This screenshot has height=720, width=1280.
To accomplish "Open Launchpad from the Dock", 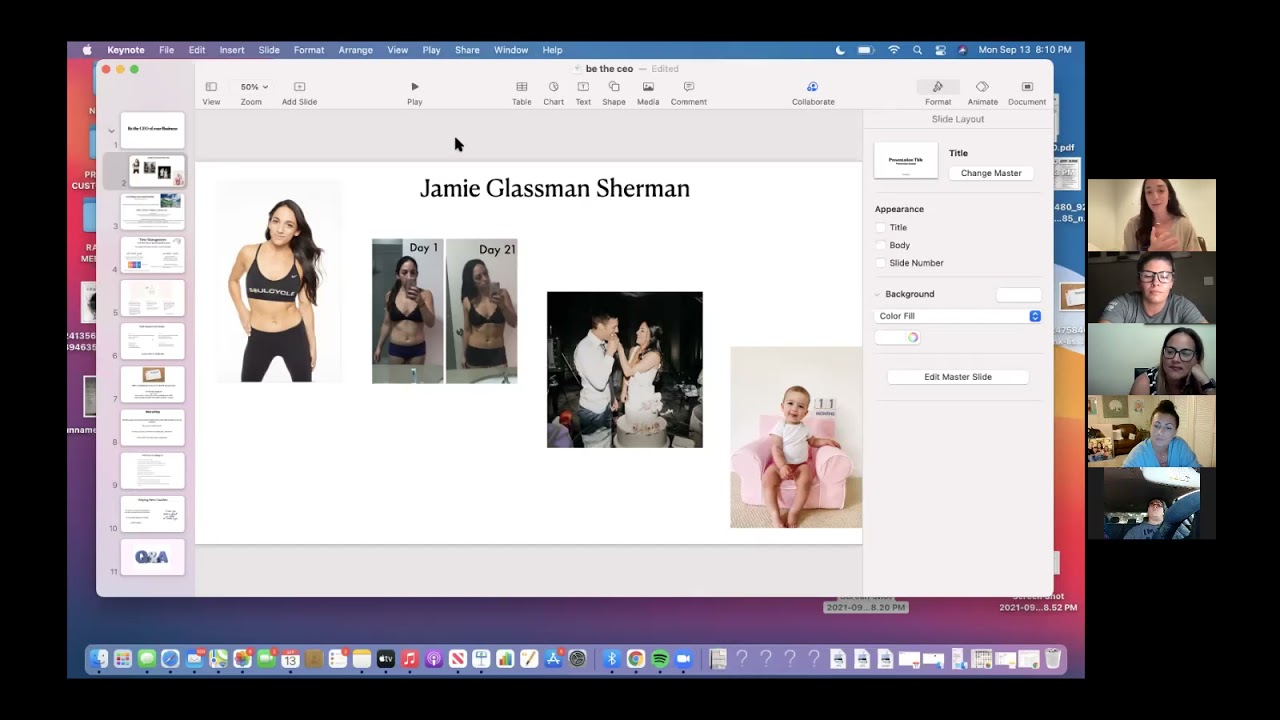I will pyautogui.click(x=122, y=659).
